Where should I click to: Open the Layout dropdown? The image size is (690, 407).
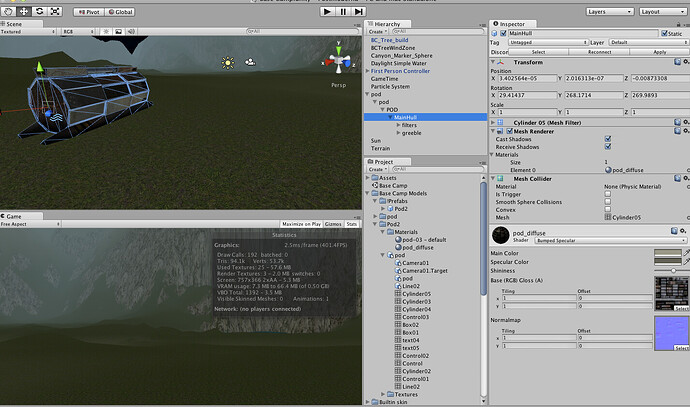coord(664,12)
